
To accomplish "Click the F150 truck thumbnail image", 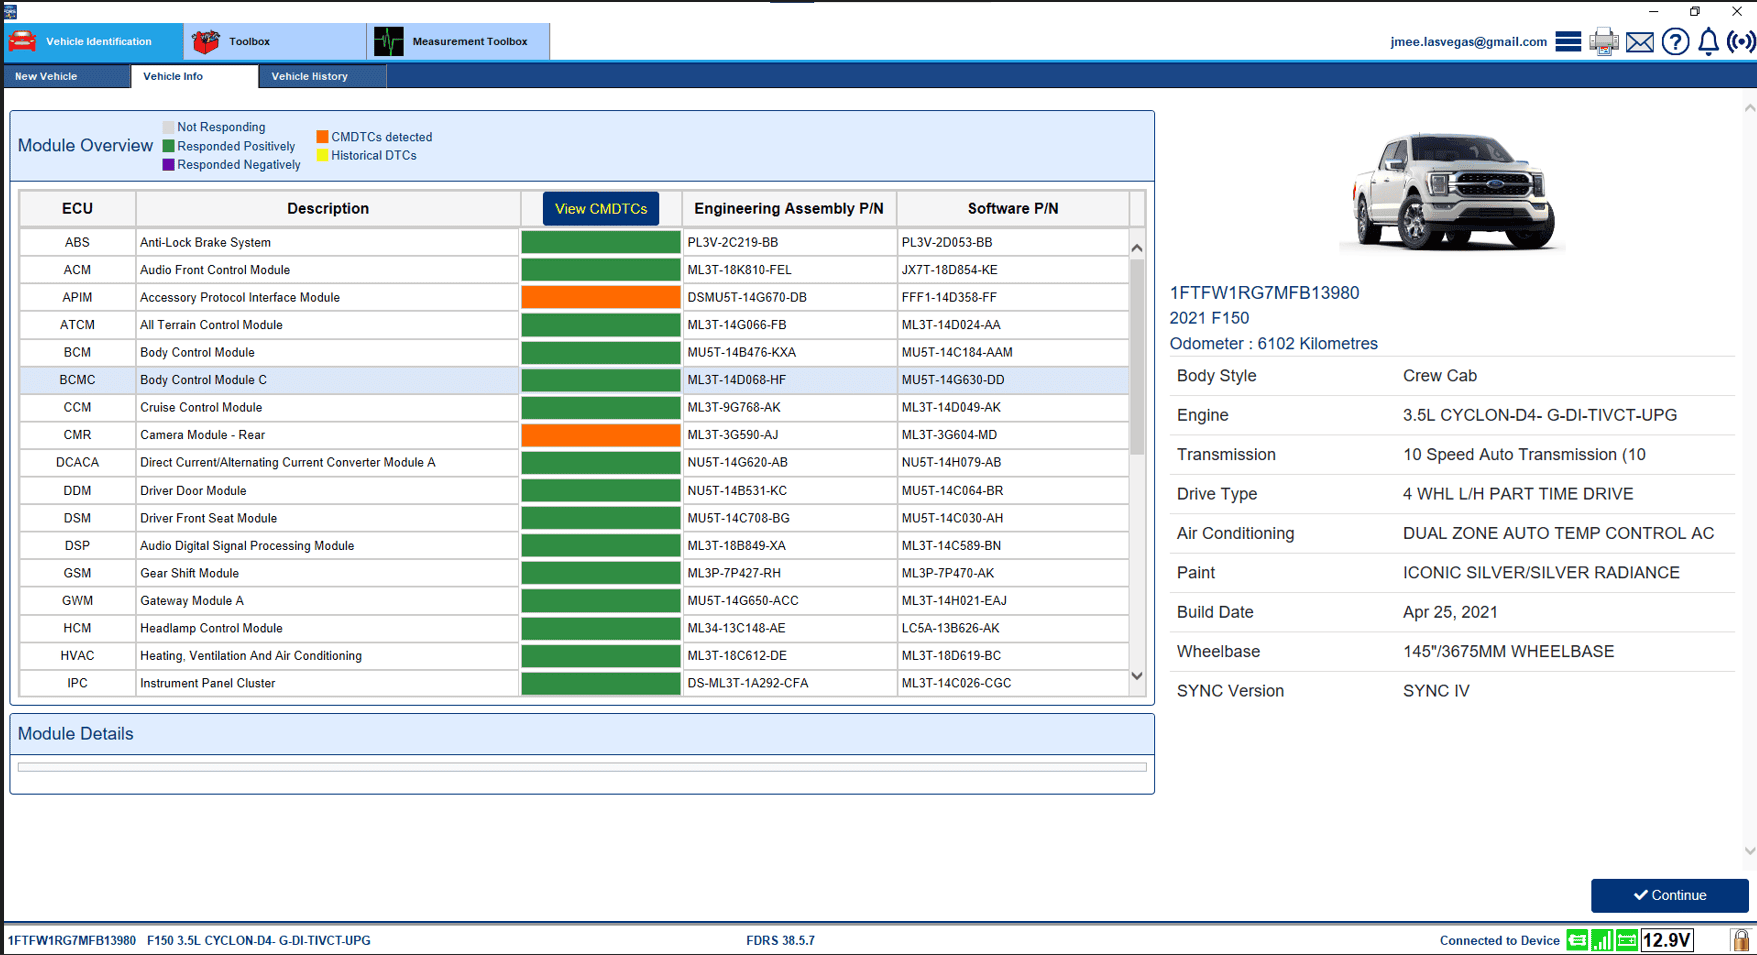I will (x=1452, y=191).
